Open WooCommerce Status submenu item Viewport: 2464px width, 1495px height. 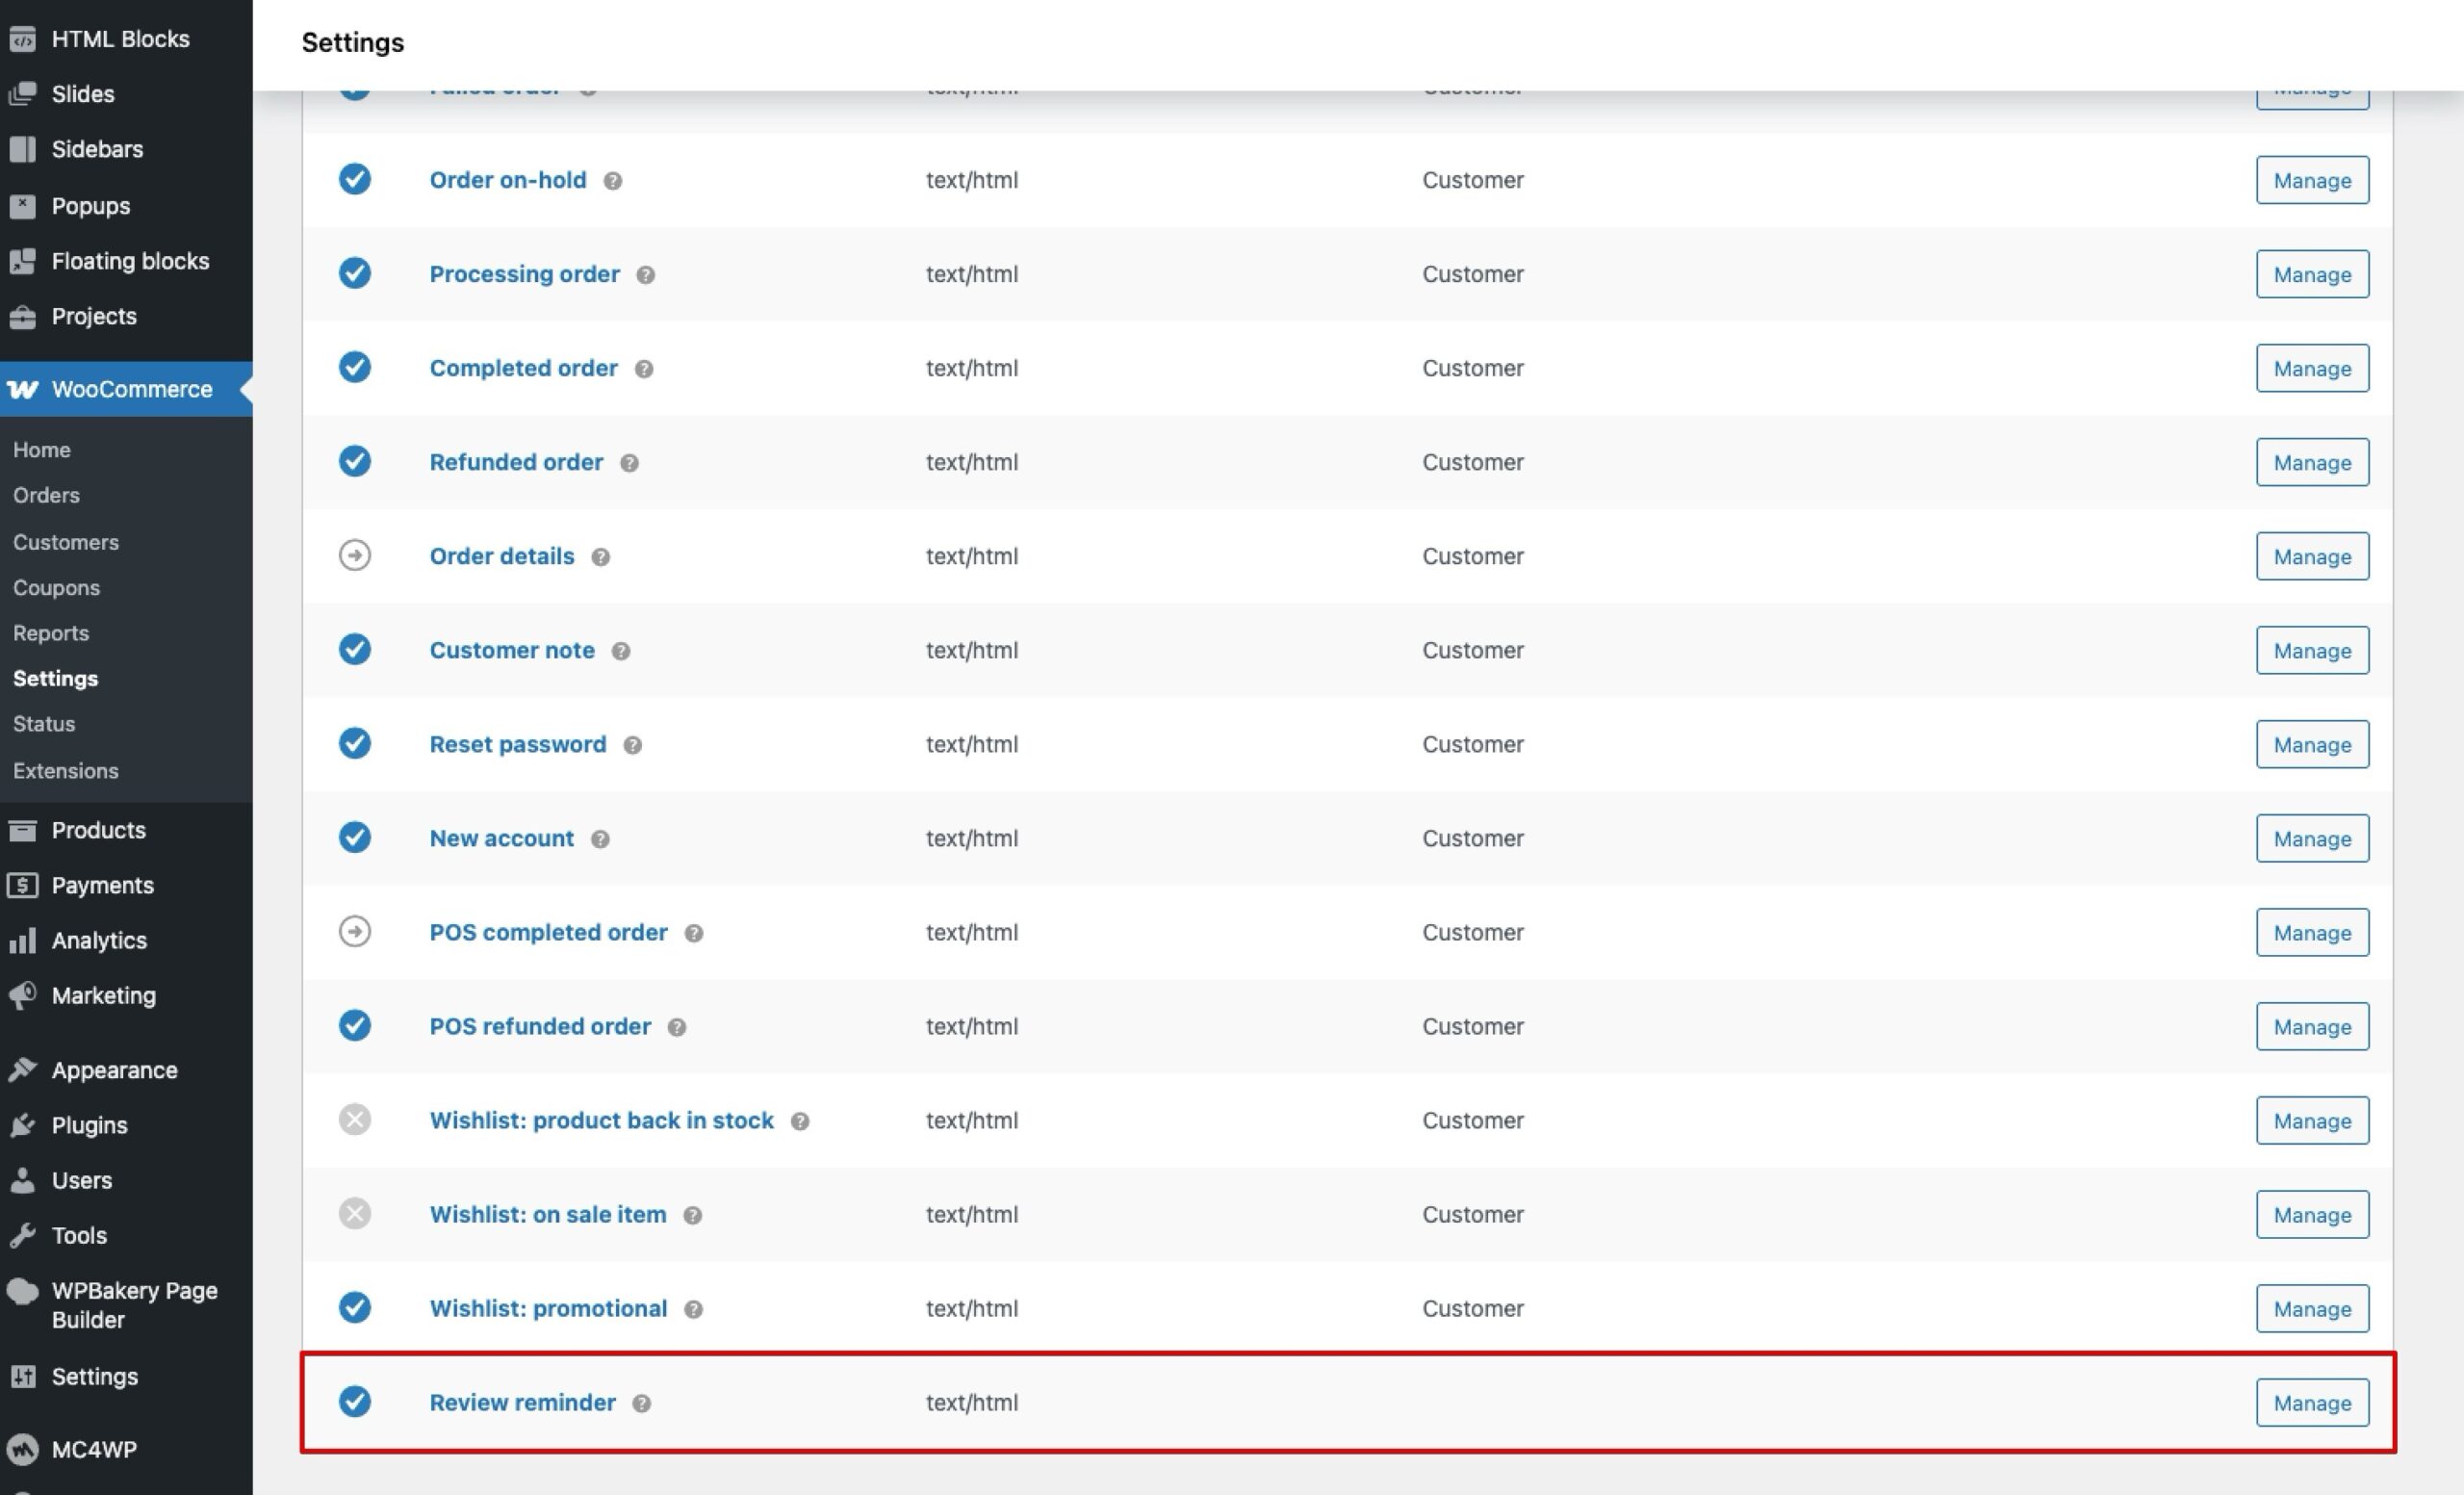click(x=44, y=723)
